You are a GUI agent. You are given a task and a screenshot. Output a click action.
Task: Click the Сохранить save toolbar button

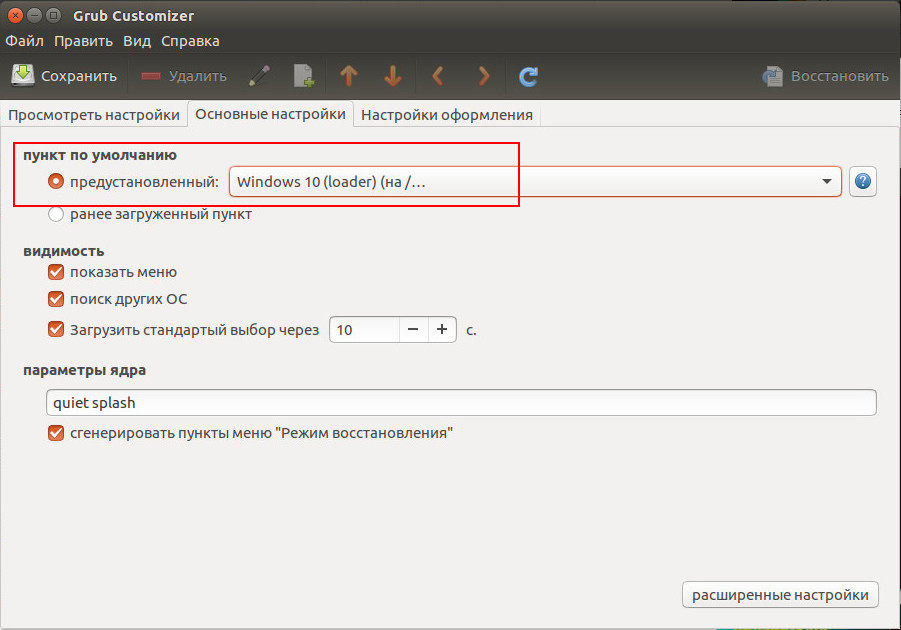64,76
